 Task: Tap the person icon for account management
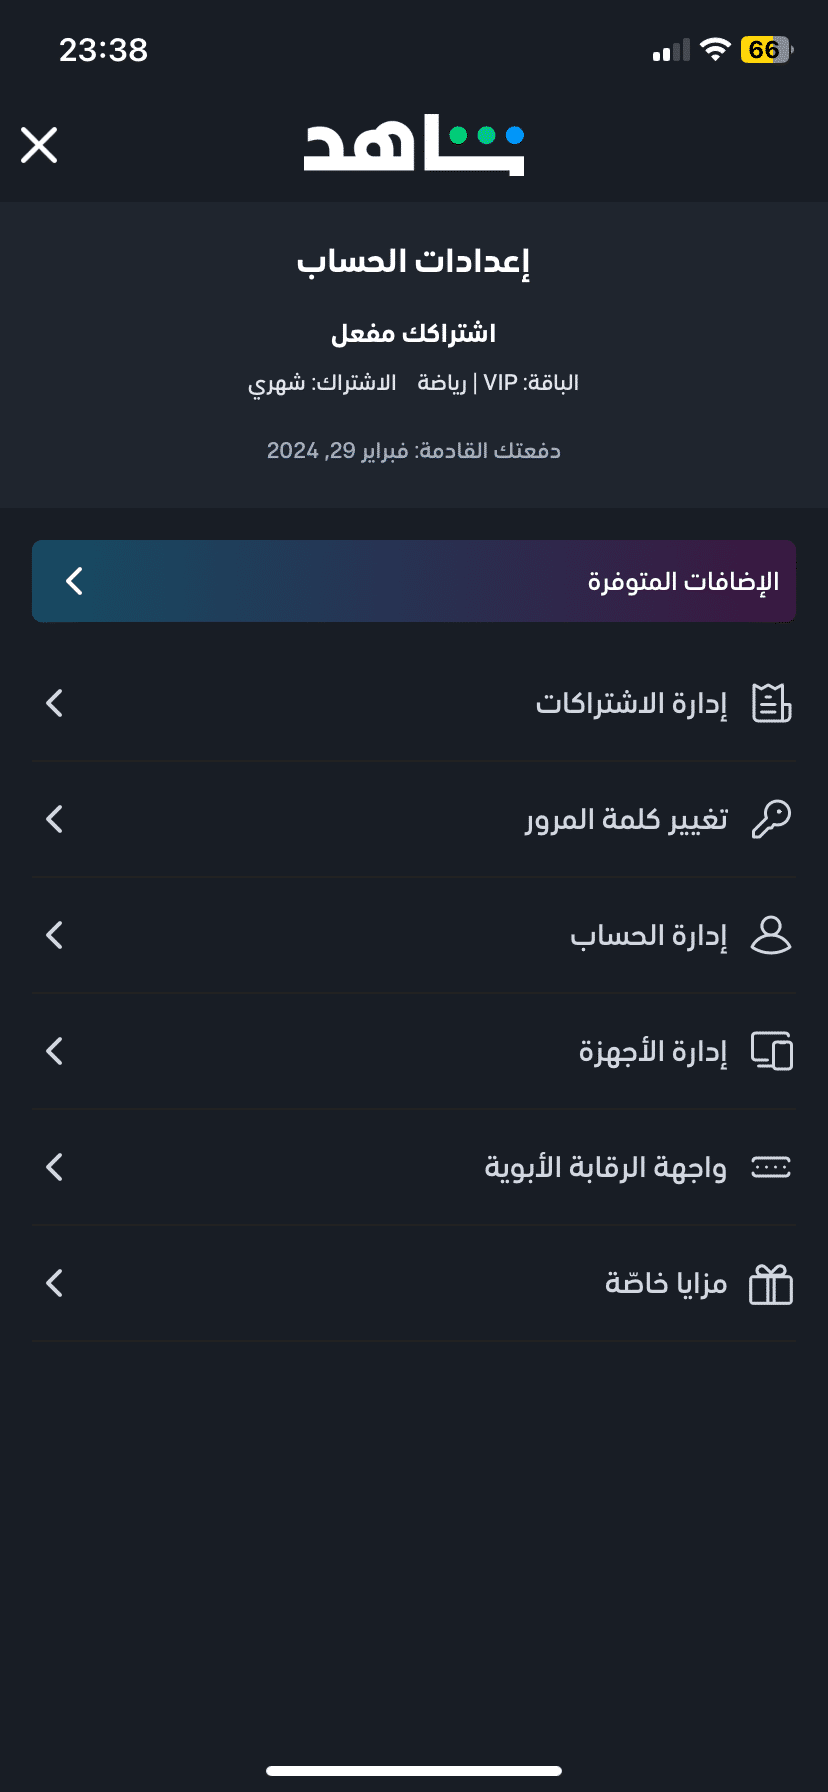[x=771, y=935]
